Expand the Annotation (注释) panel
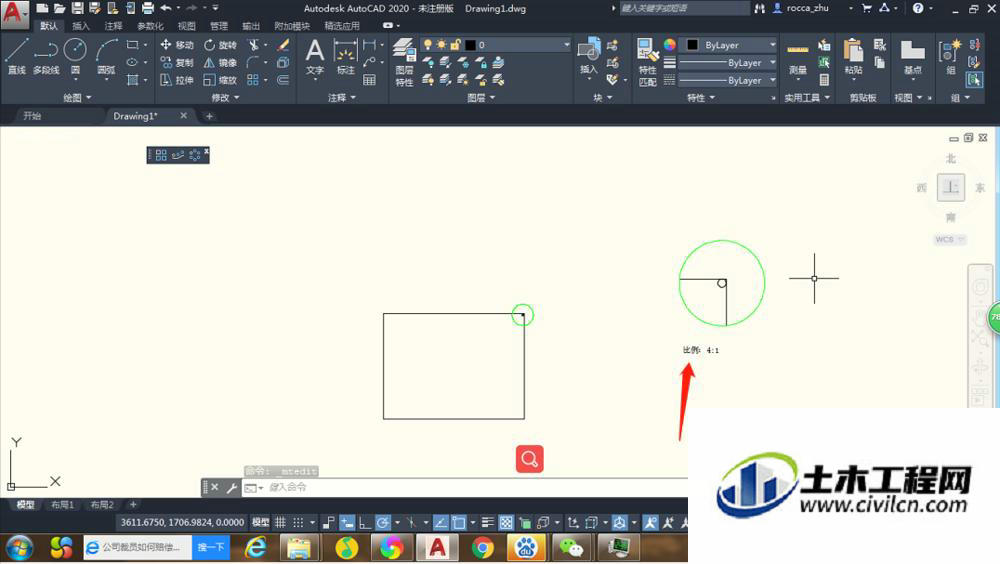 click(342, 98)
